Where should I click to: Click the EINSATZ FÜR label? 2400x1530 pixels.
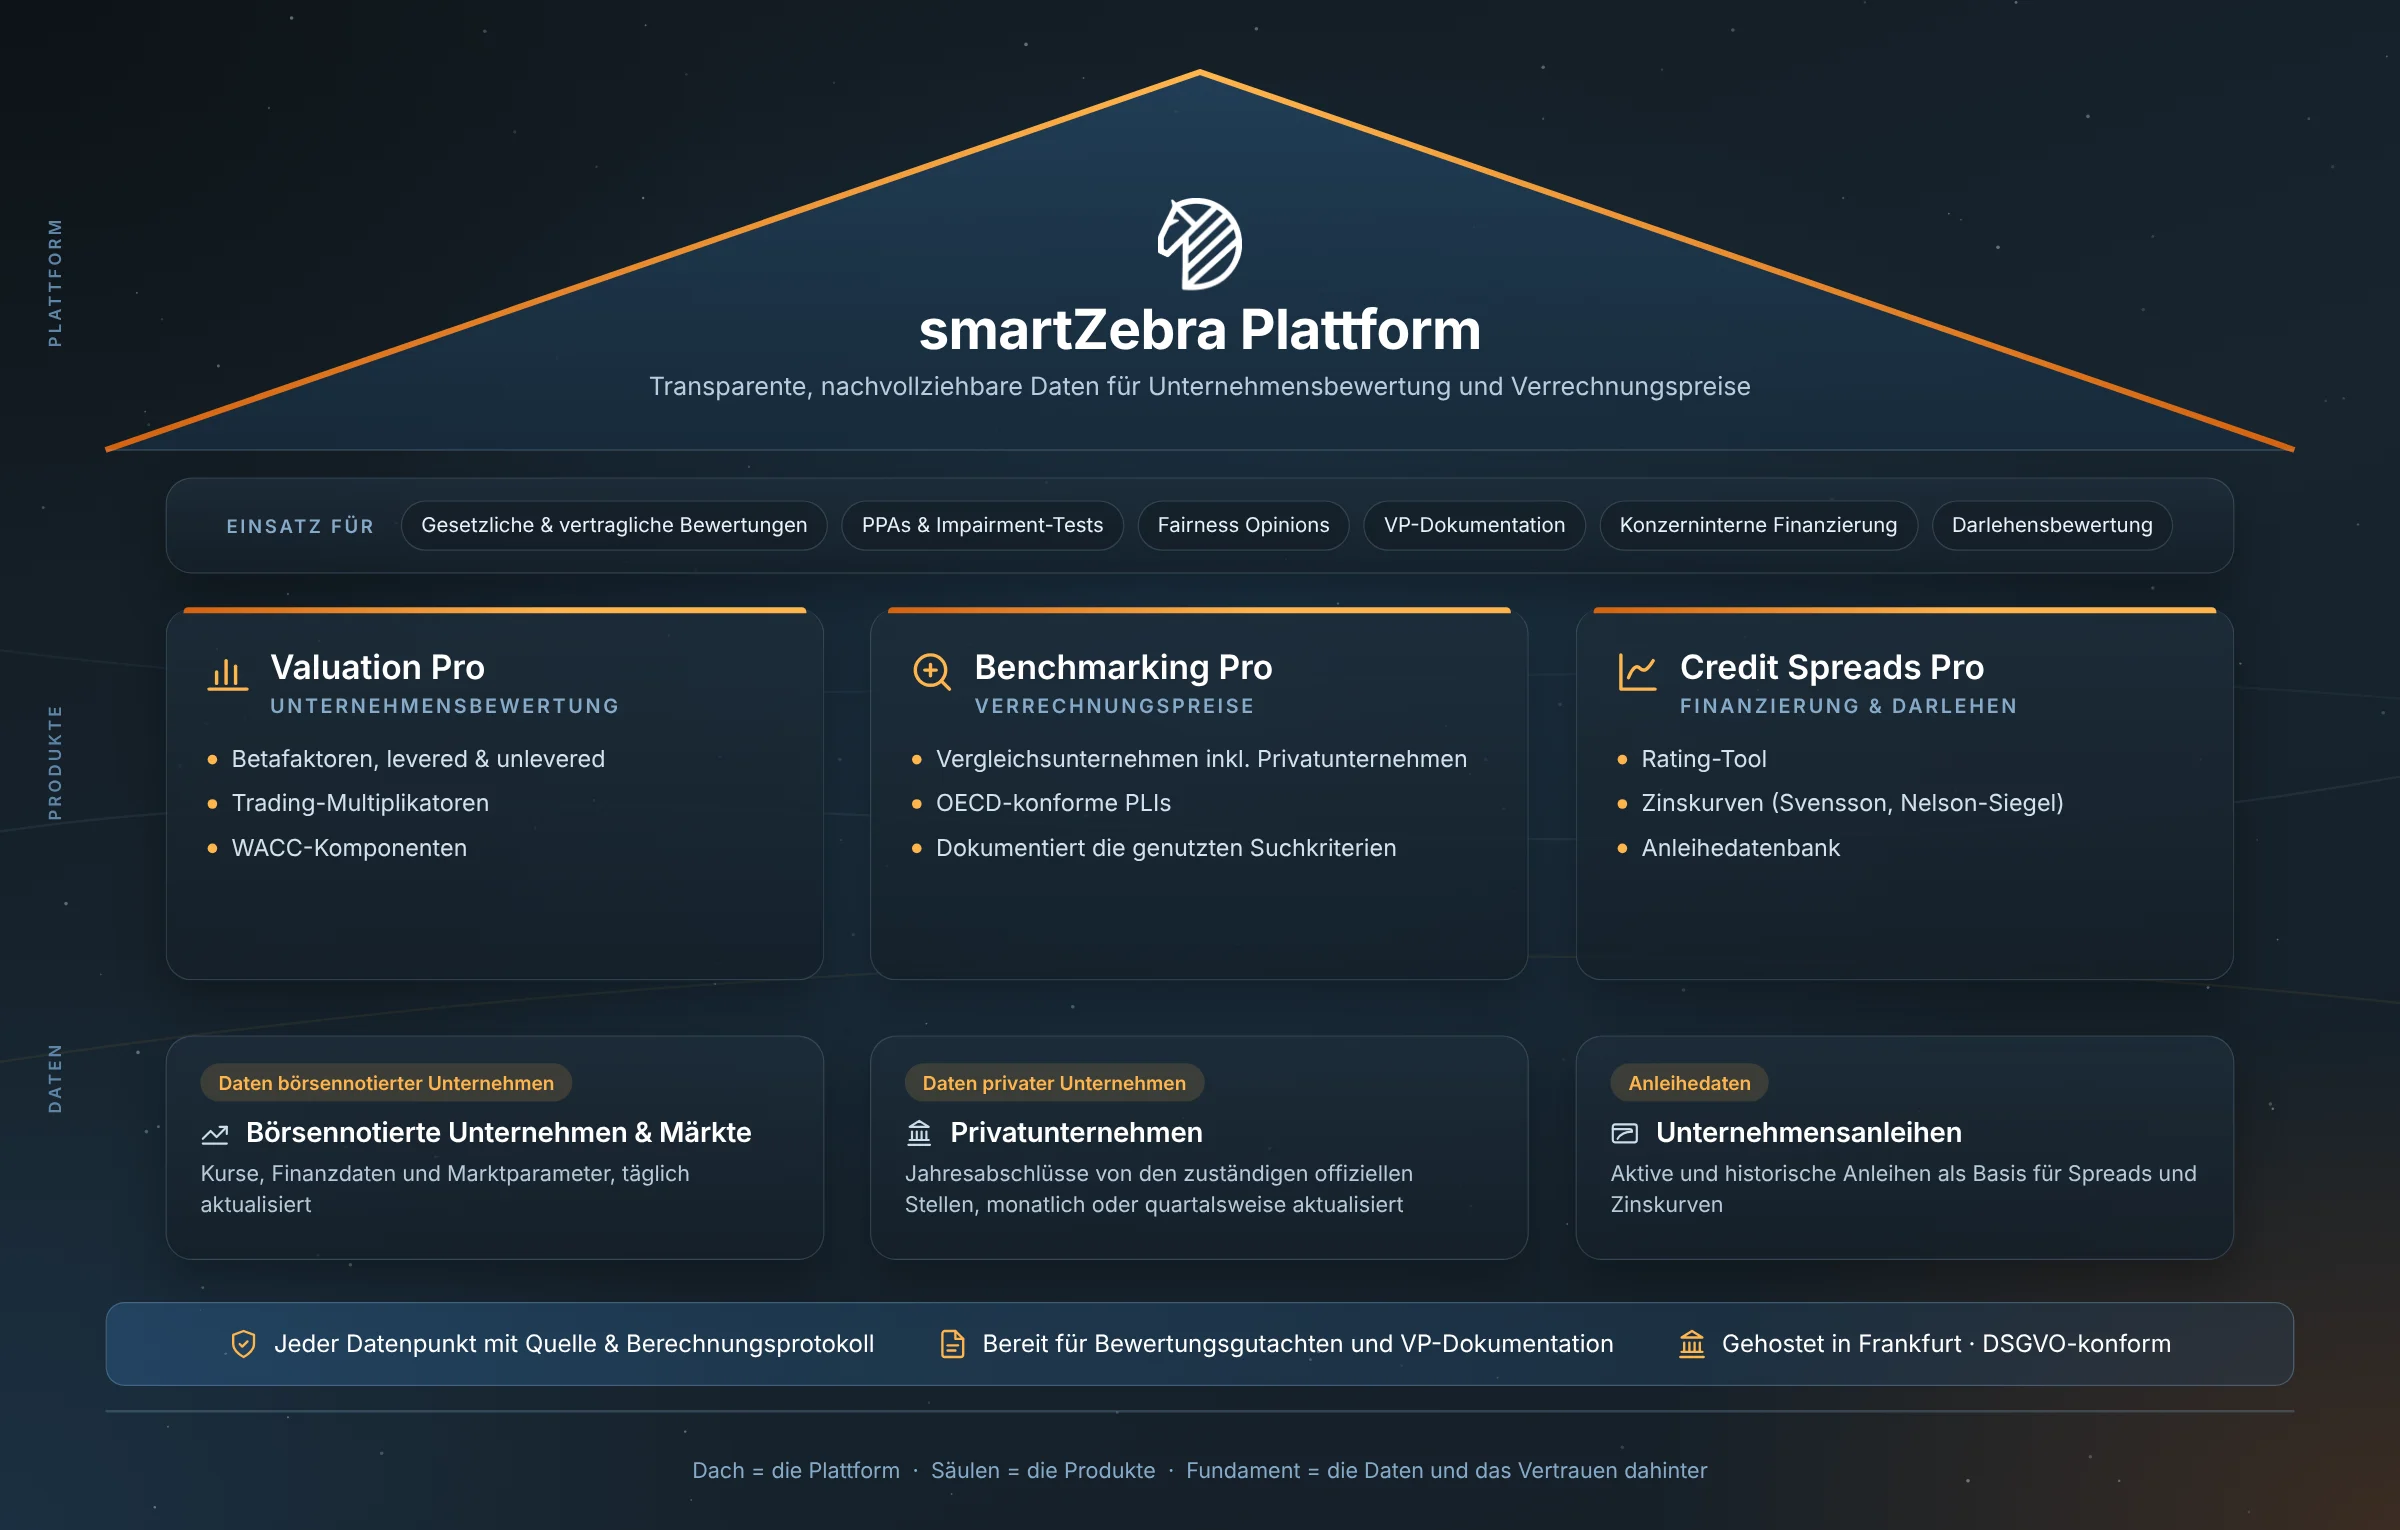[x=300, y=526]
